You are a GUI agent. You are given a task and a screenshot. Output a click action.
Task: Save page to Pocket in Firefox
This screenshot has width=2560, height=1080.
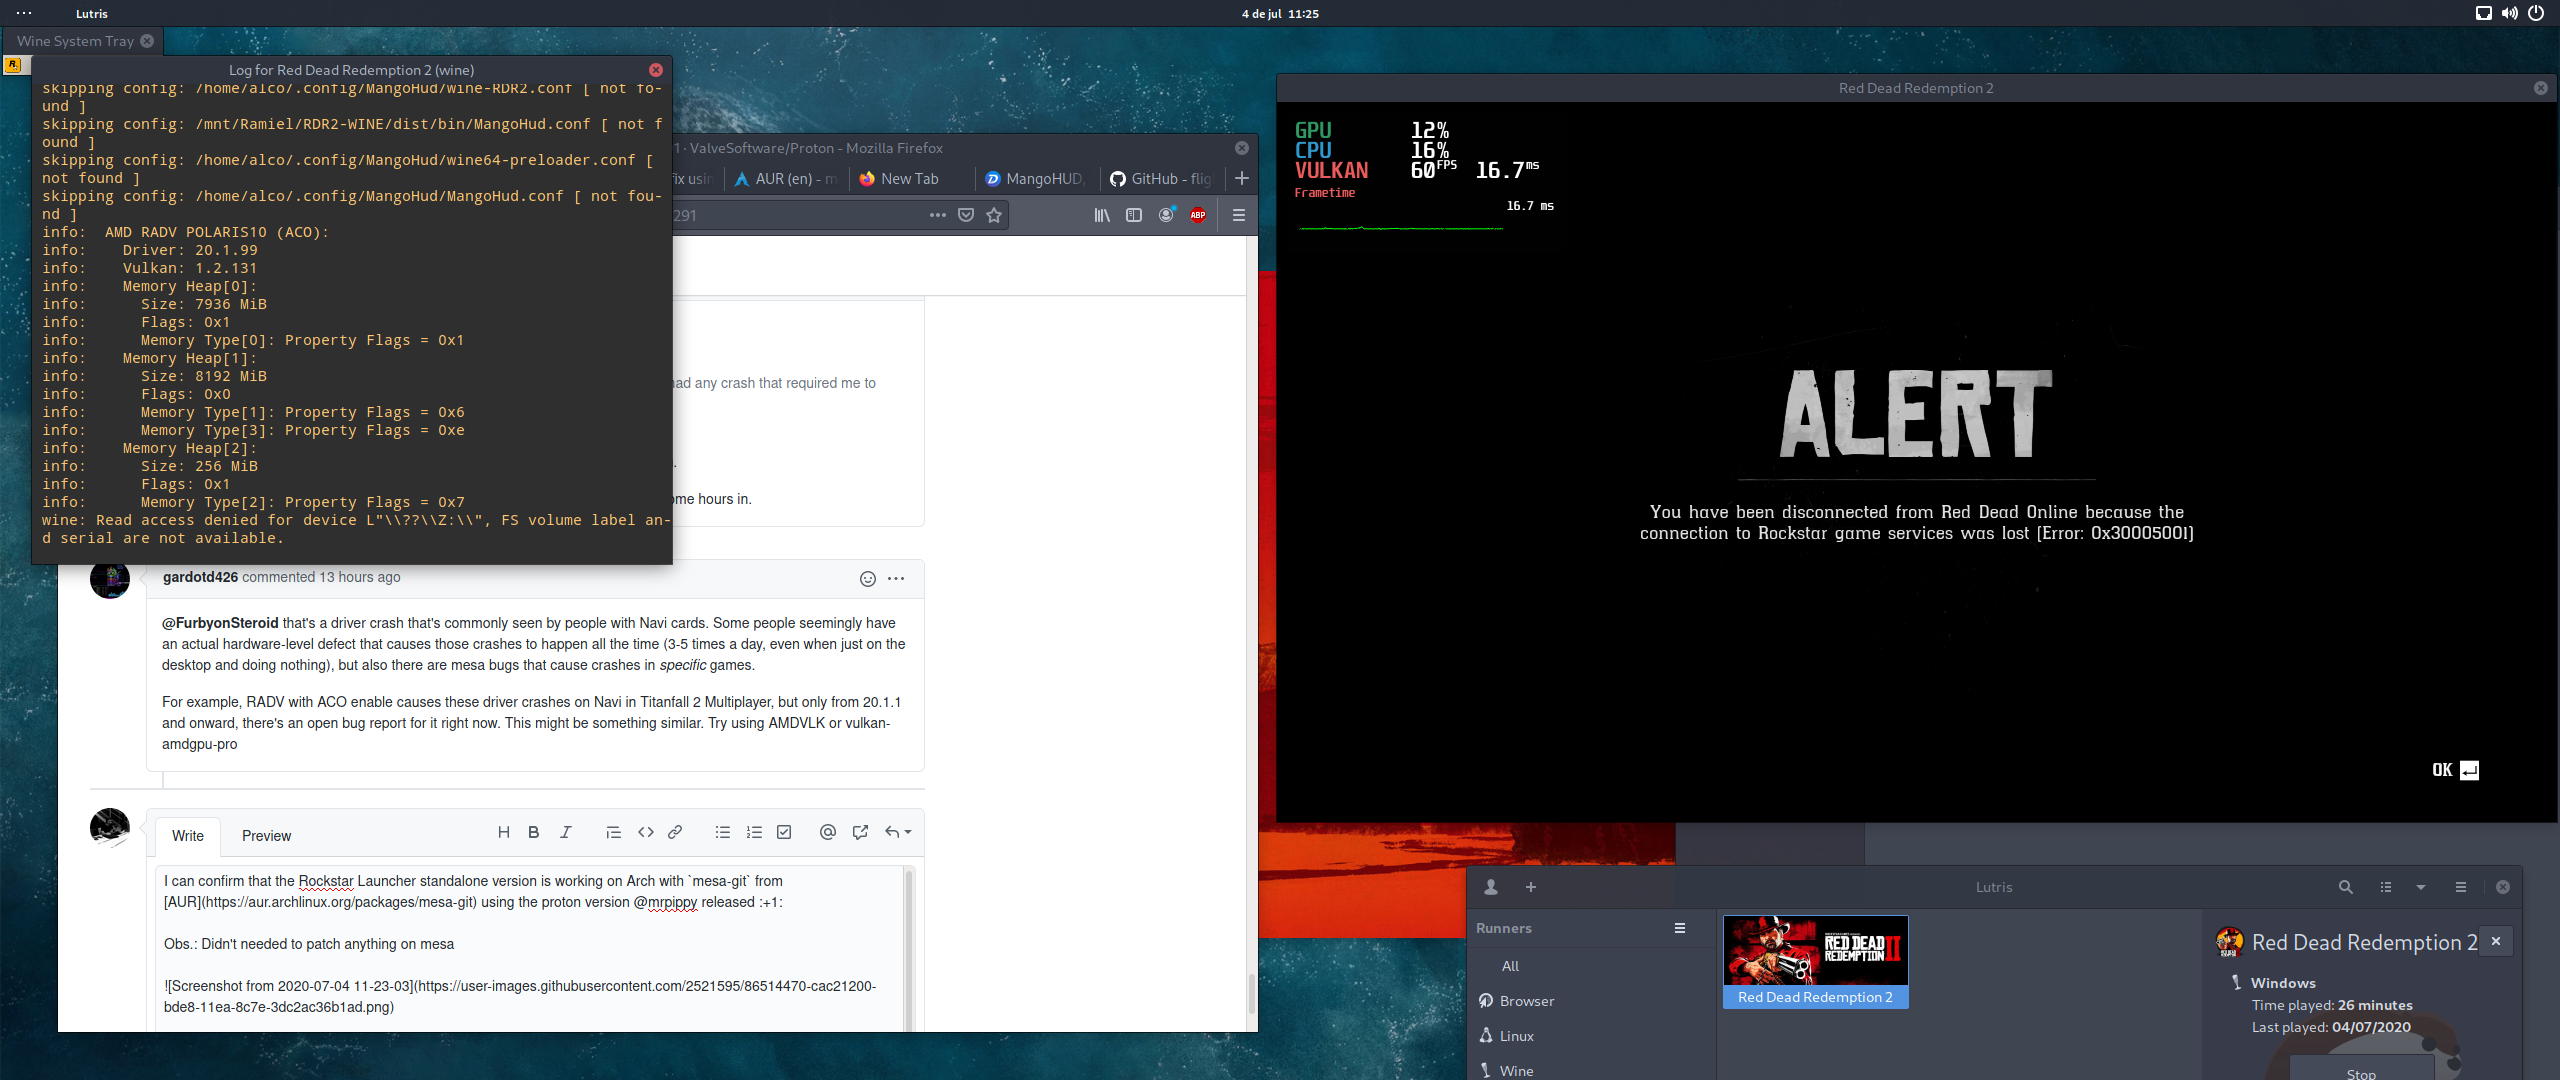(966, 215)
